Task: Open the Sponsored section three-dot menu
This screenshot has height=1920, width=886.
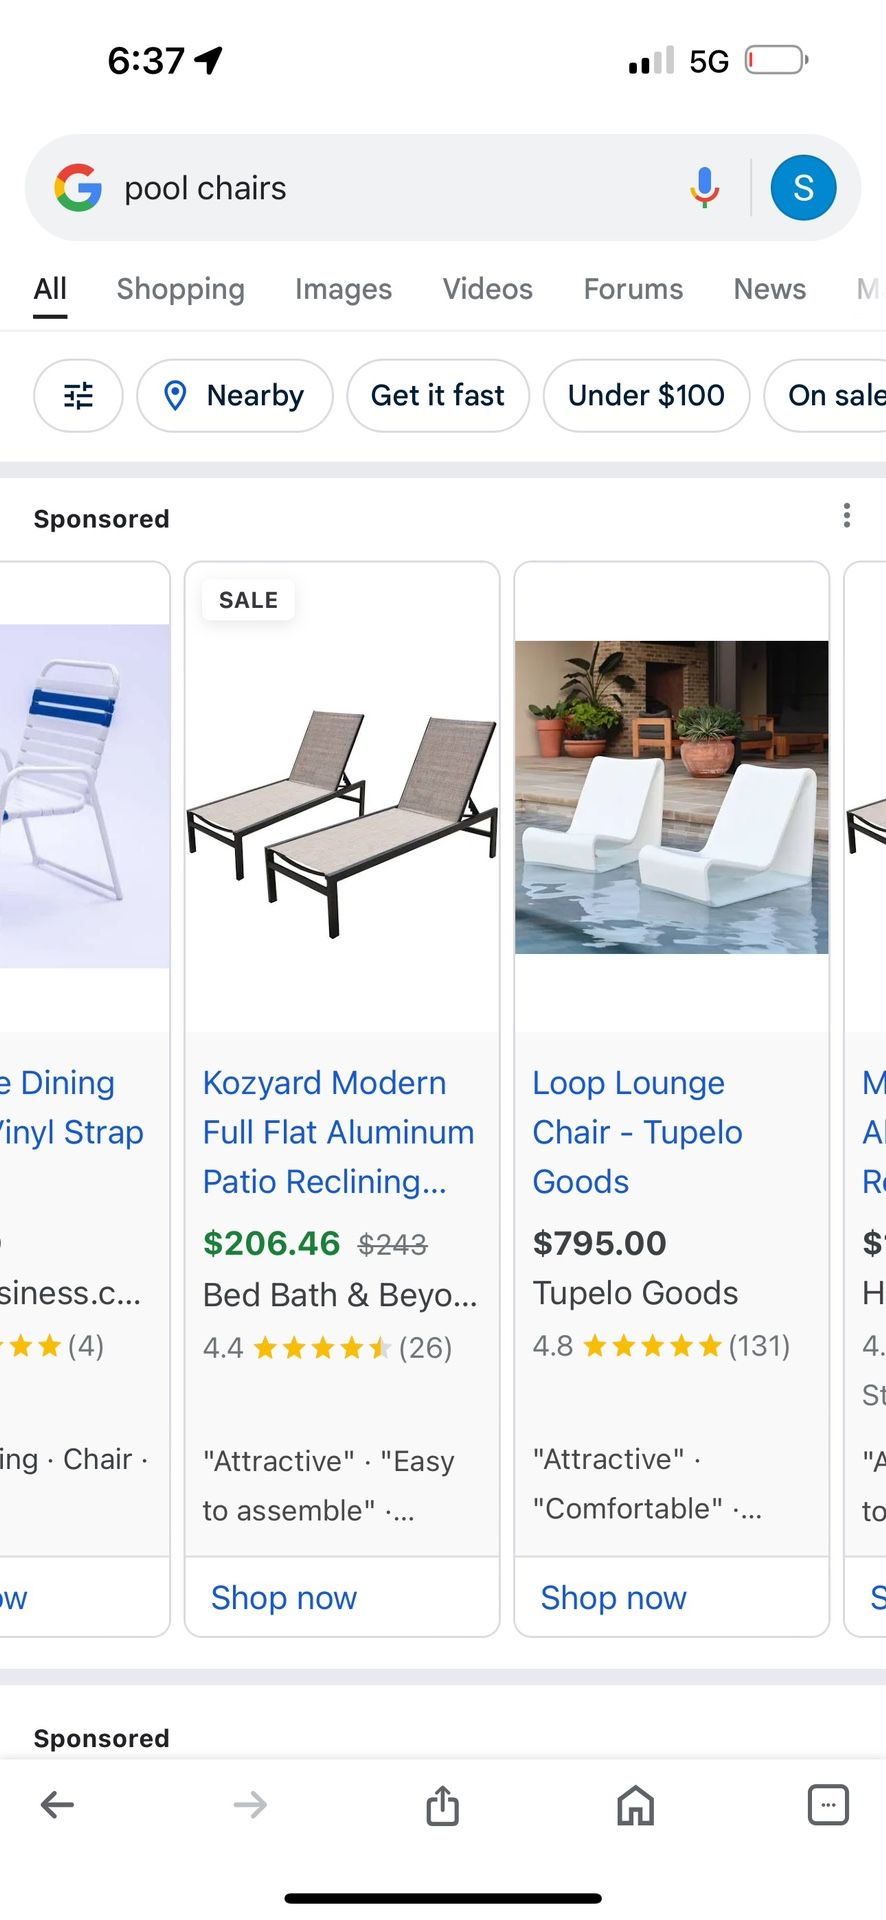Action: pyautogui.click(x=846, y=515)
